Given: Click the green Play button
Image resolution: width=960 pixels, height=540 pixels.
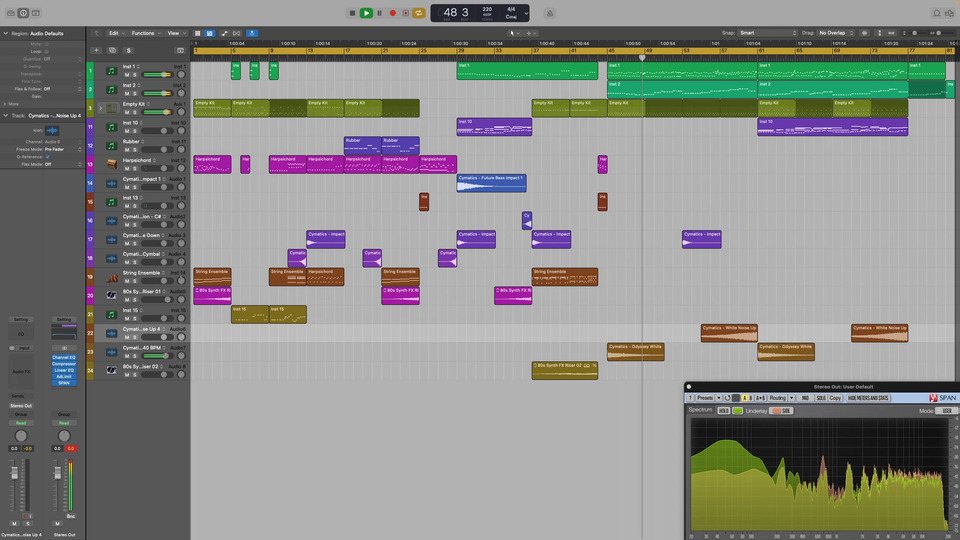Looking at the screenshot, I should point(366,13).
